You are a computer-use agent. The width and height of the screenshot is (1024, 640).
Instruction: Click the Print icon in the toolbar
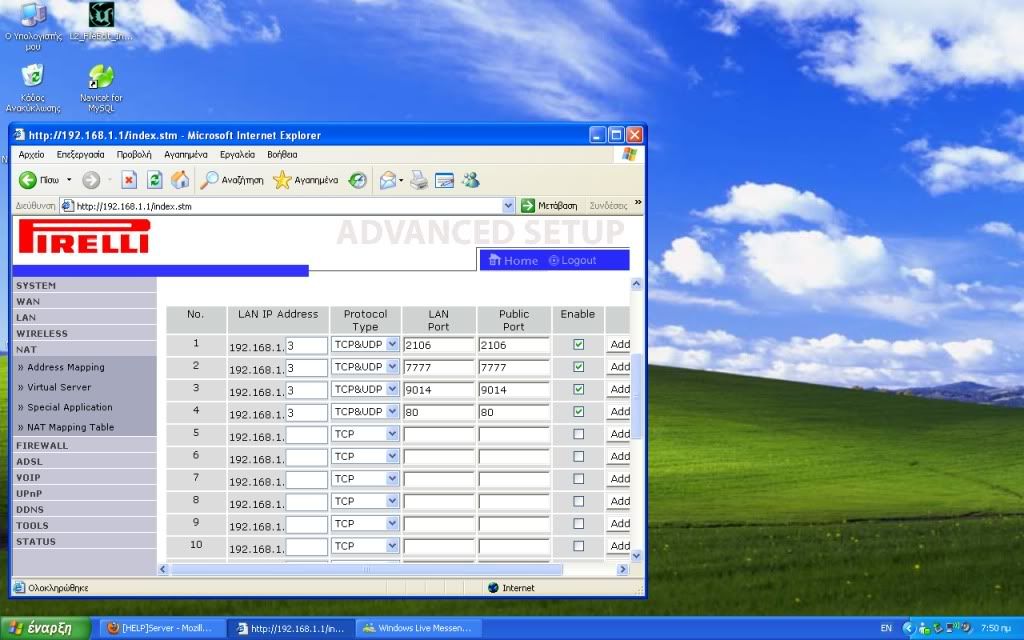419,180
